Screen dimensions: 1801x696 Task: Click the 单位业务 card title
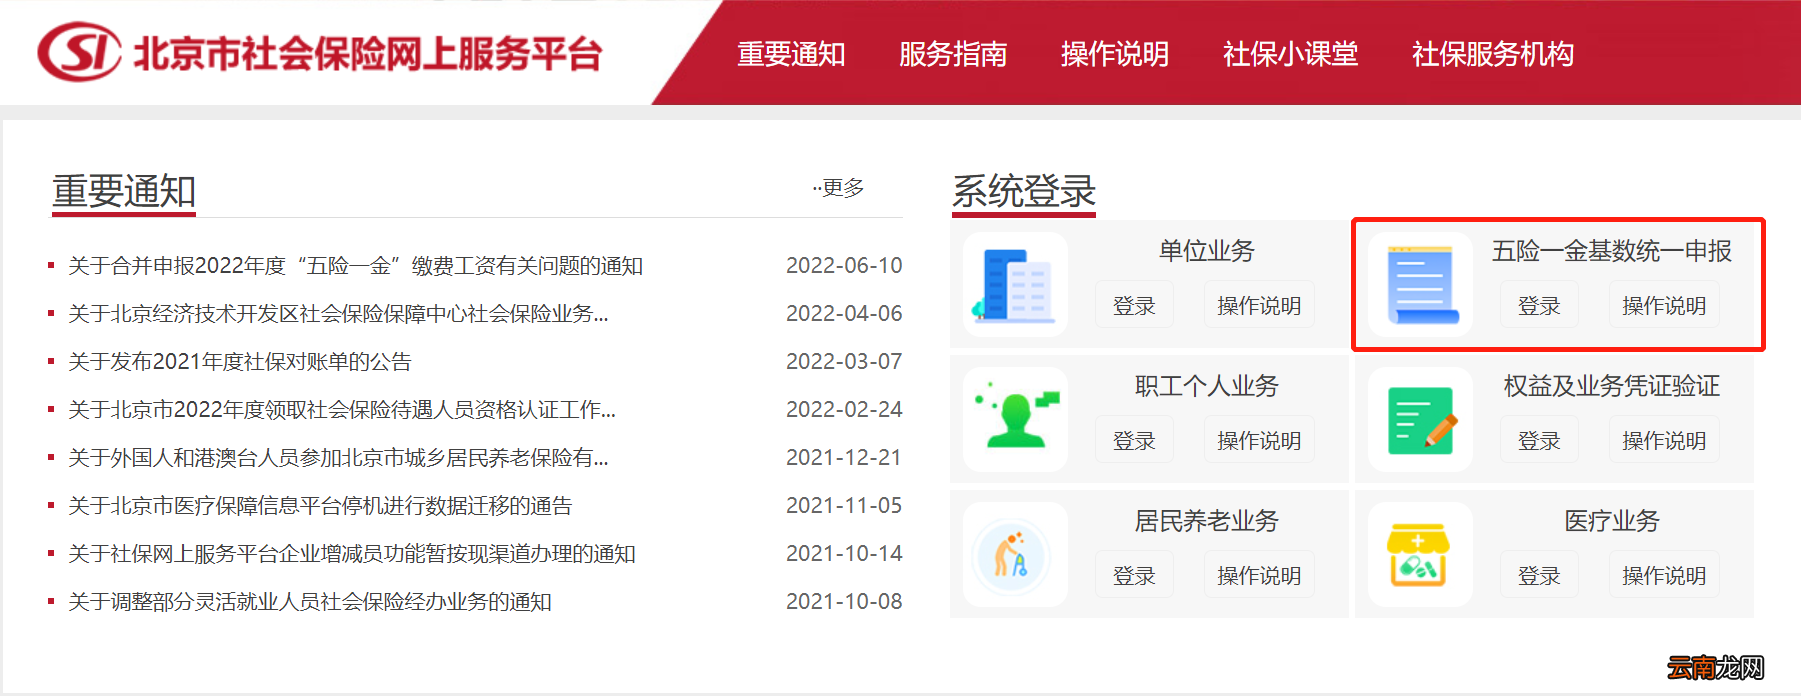[1207, 251]
